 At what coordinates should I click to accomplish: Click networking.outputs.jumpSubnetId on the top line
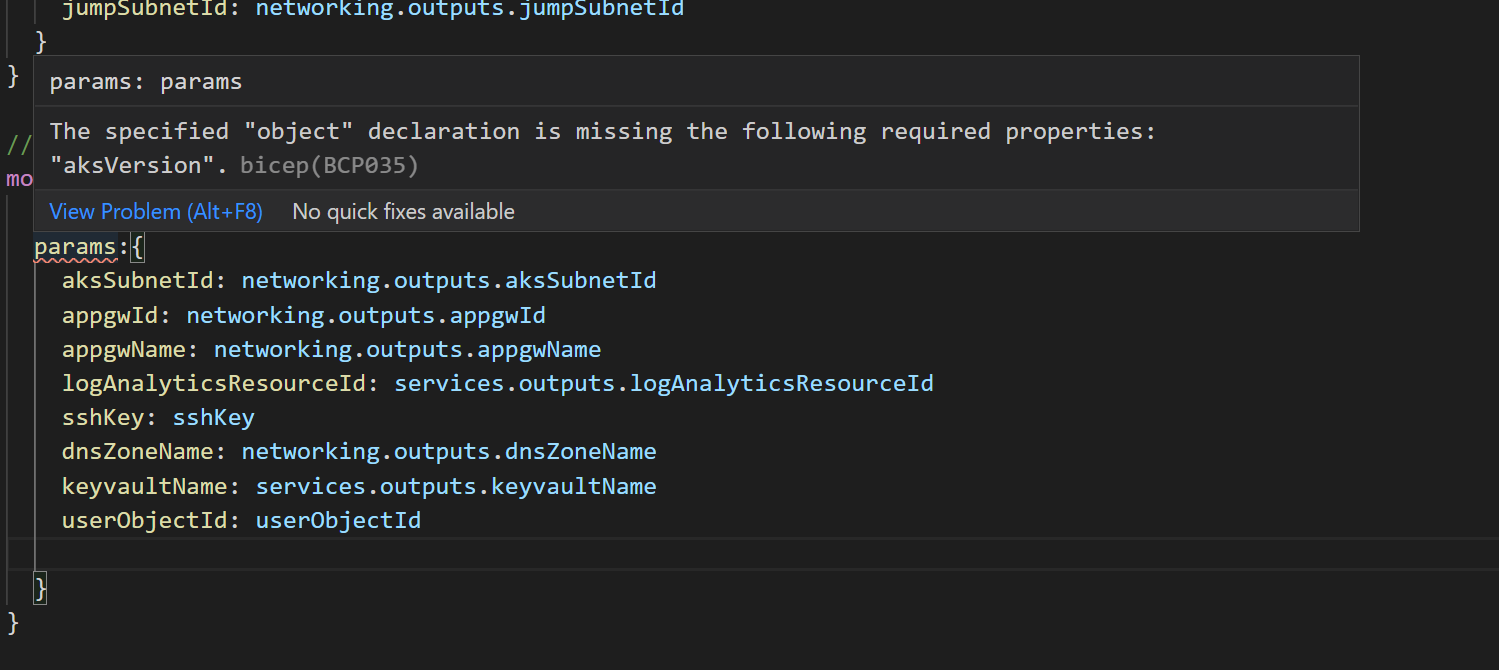[469, 10]
